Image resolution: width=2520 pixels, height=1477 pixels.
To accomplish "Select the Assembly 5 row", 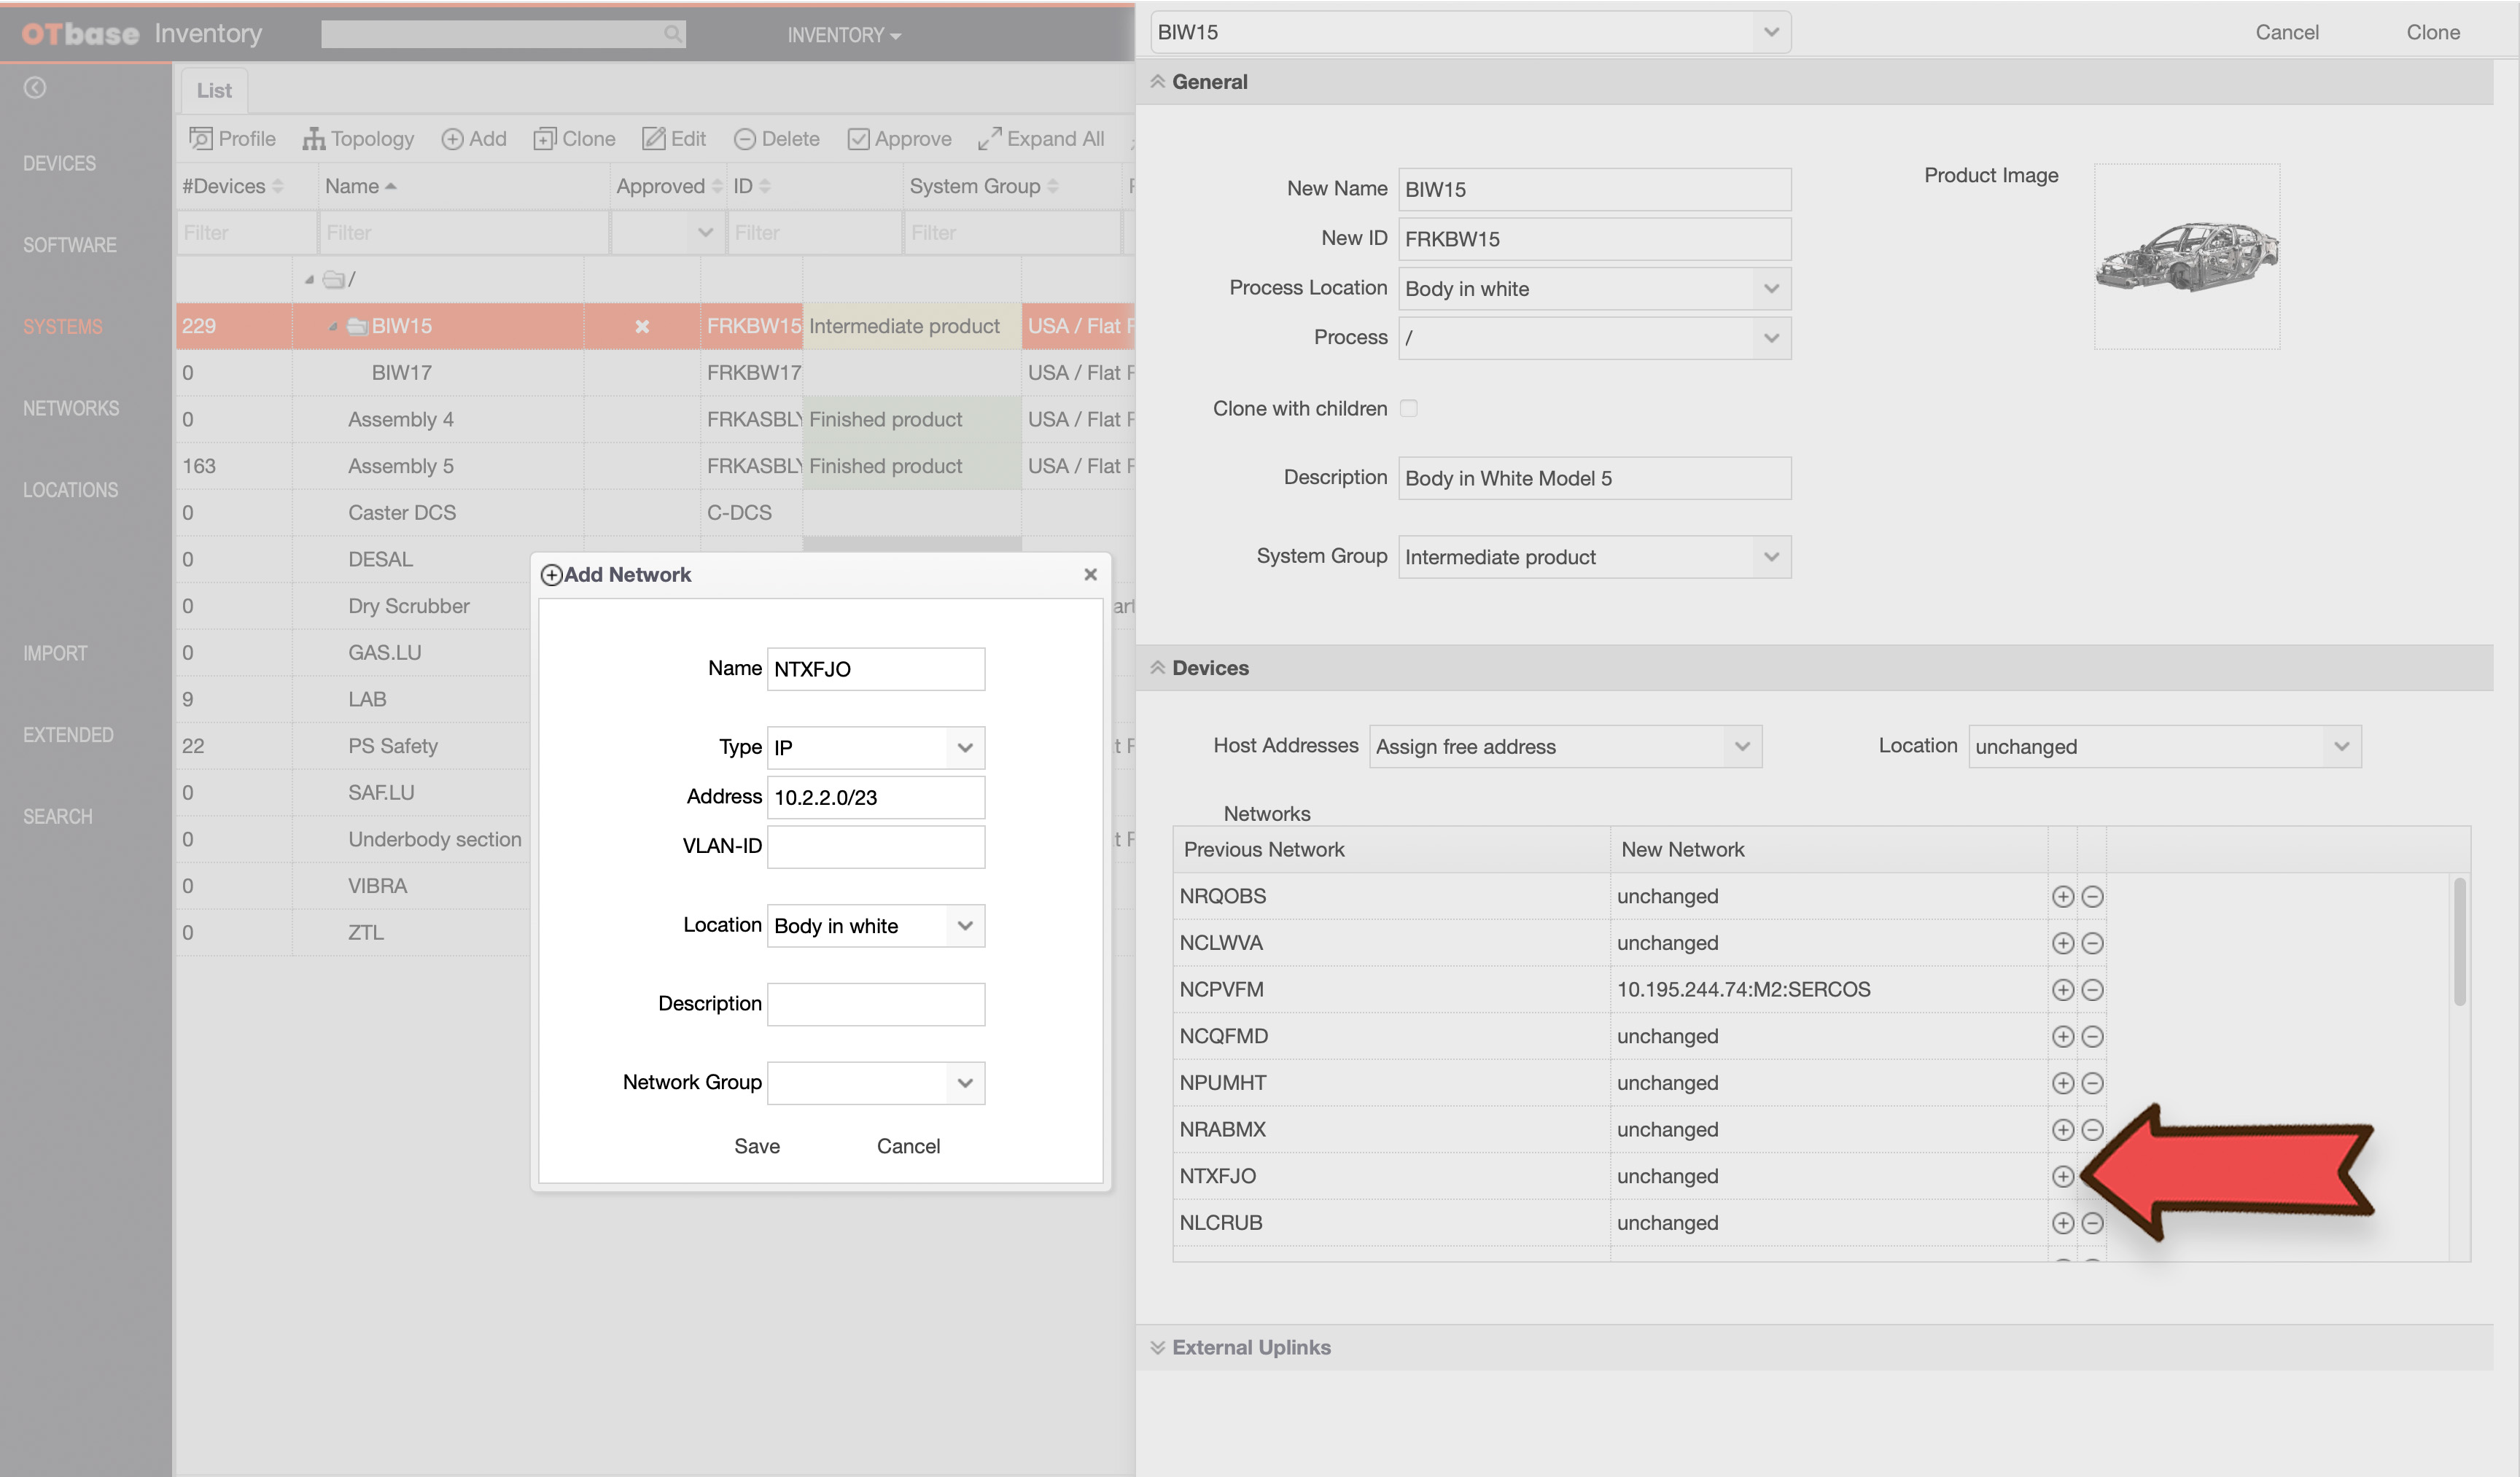I will pos(655,466).
